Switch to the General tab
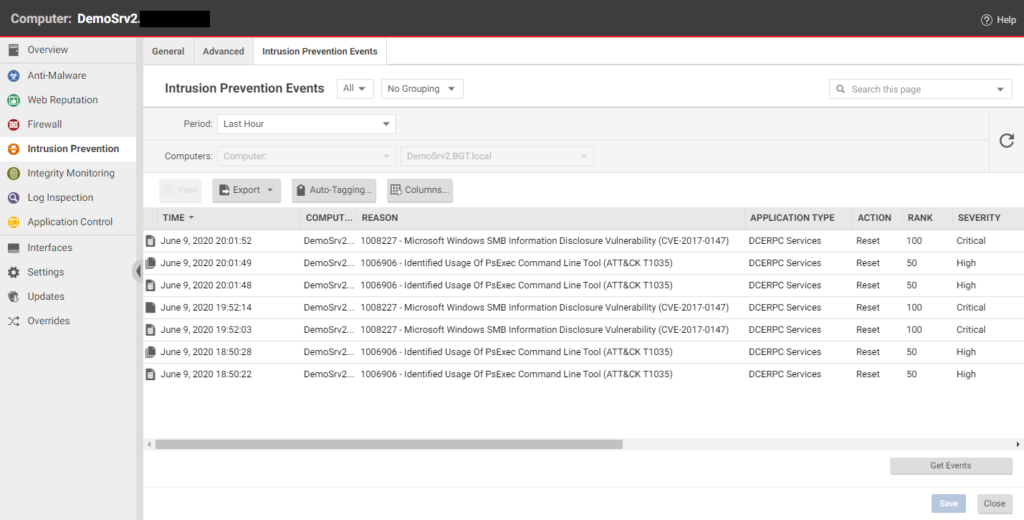Image resolution: width=1024 pixels, height=520 pixels. tap(168, 51)
